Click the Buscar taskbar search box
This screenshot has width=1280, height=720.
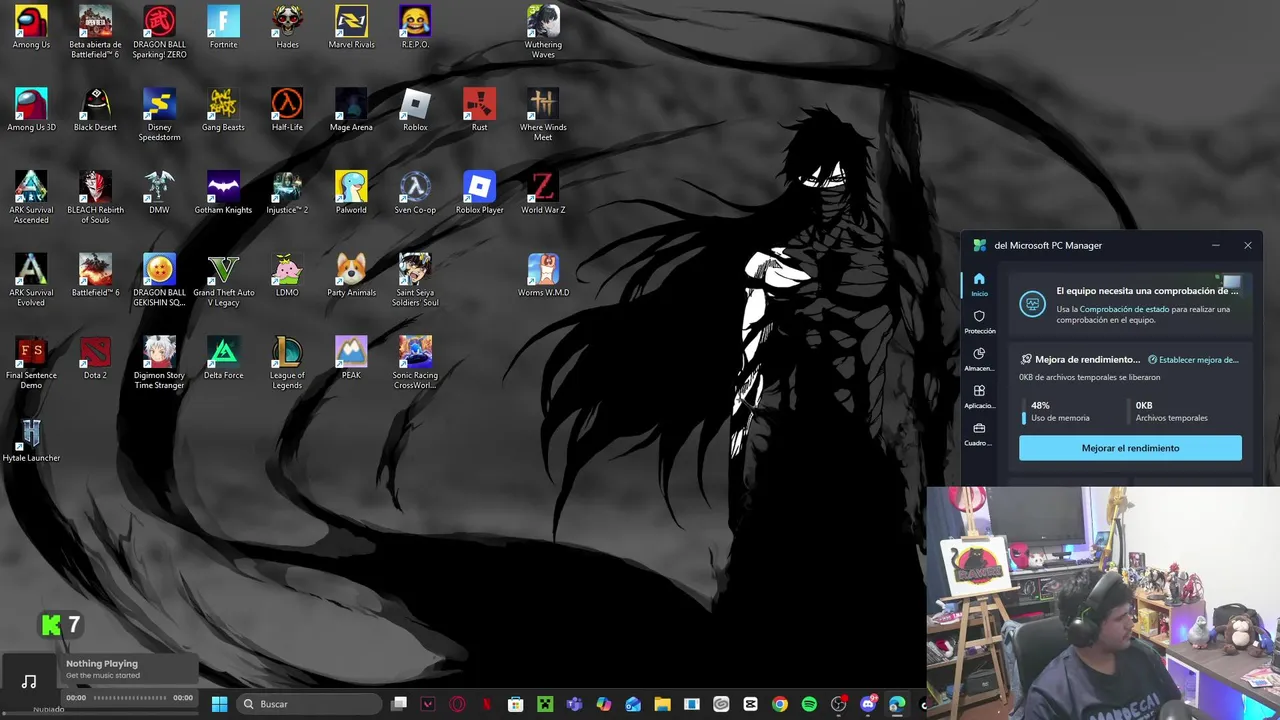click(x=309, y=704)
